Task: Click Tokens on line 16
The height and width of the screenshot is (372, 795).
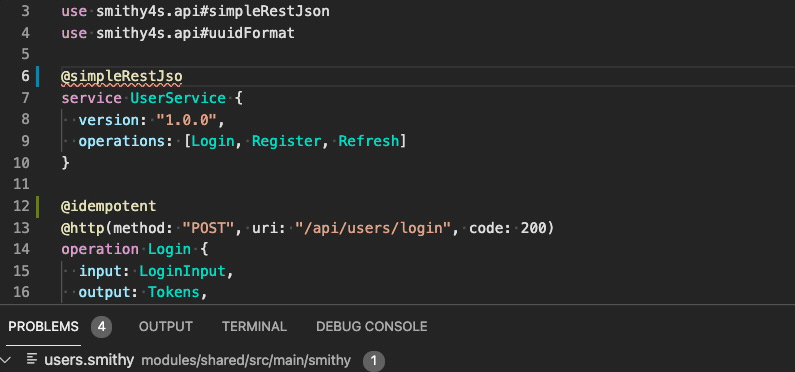Action: tap(174, 292)
